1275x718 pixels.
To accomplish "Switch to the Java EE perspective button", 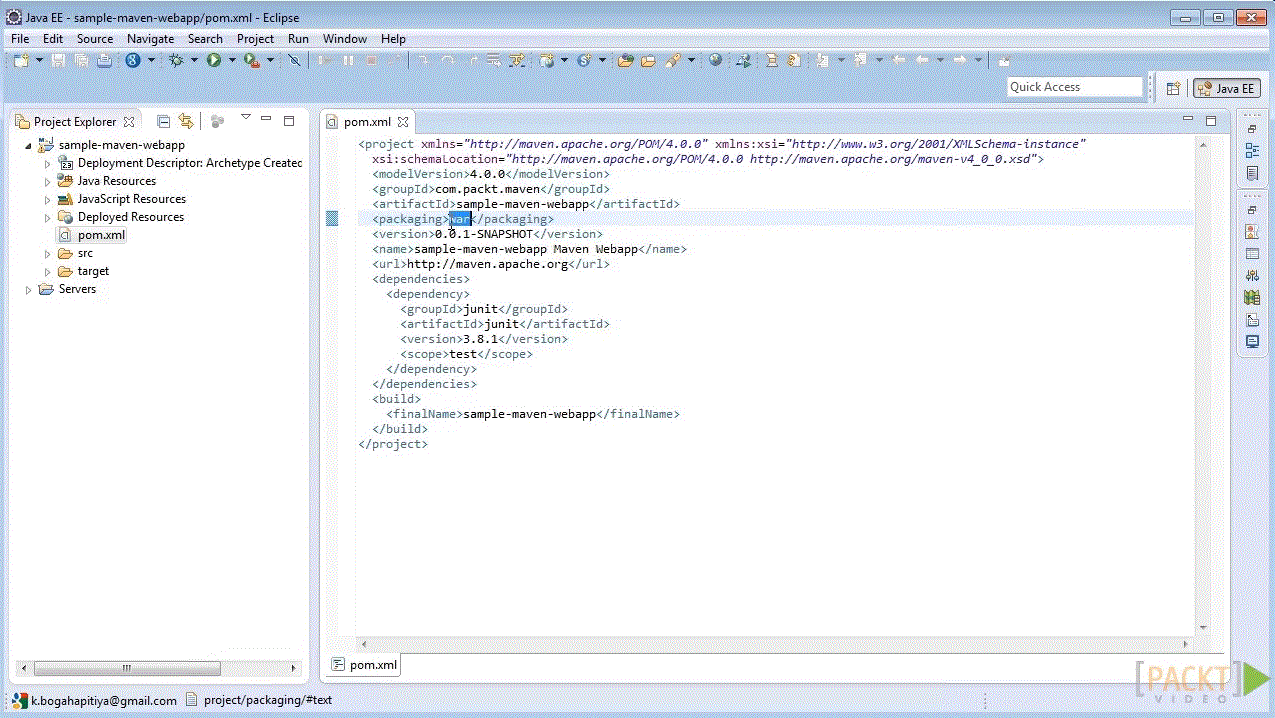I will [x=1225, y=88].
